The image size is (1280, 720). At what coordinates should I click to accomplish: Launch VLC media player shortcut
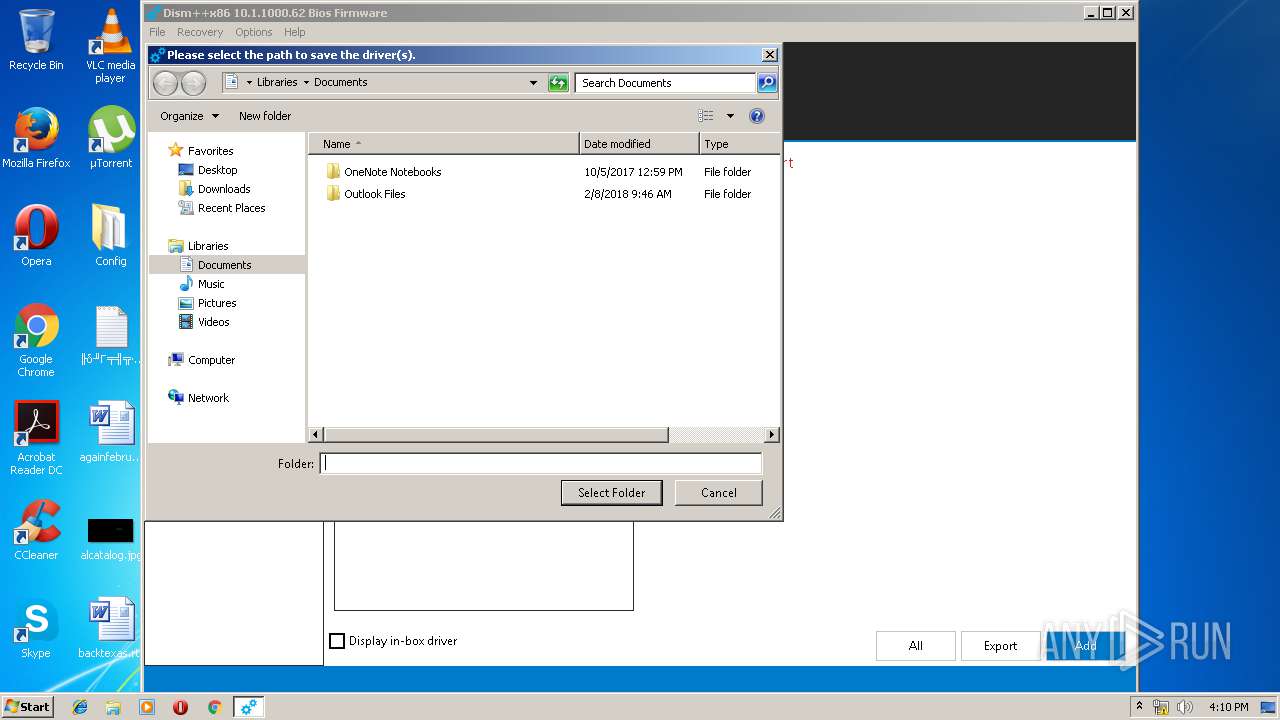tap(110, 46)
